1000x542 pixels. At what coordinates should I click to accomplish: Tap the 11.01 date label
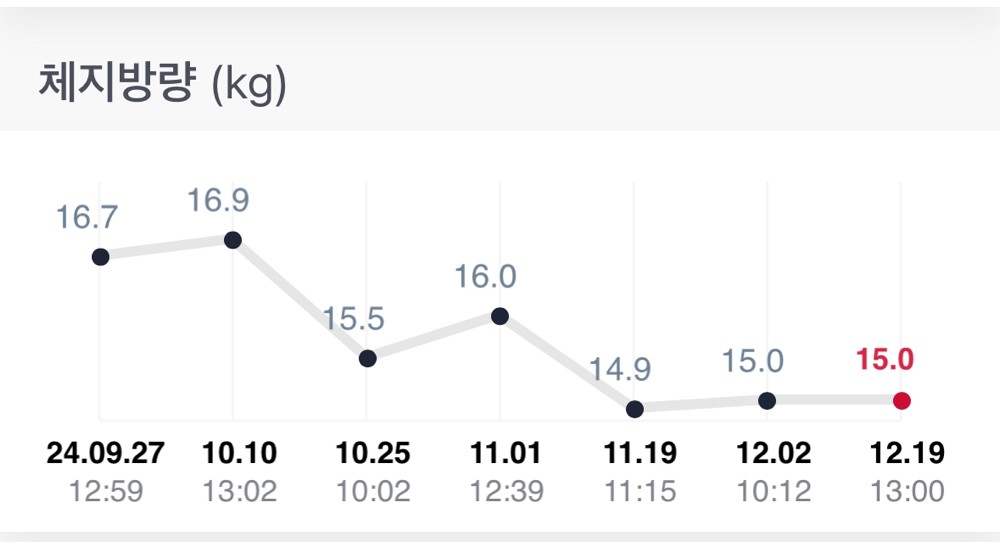[x=505, y=453]
